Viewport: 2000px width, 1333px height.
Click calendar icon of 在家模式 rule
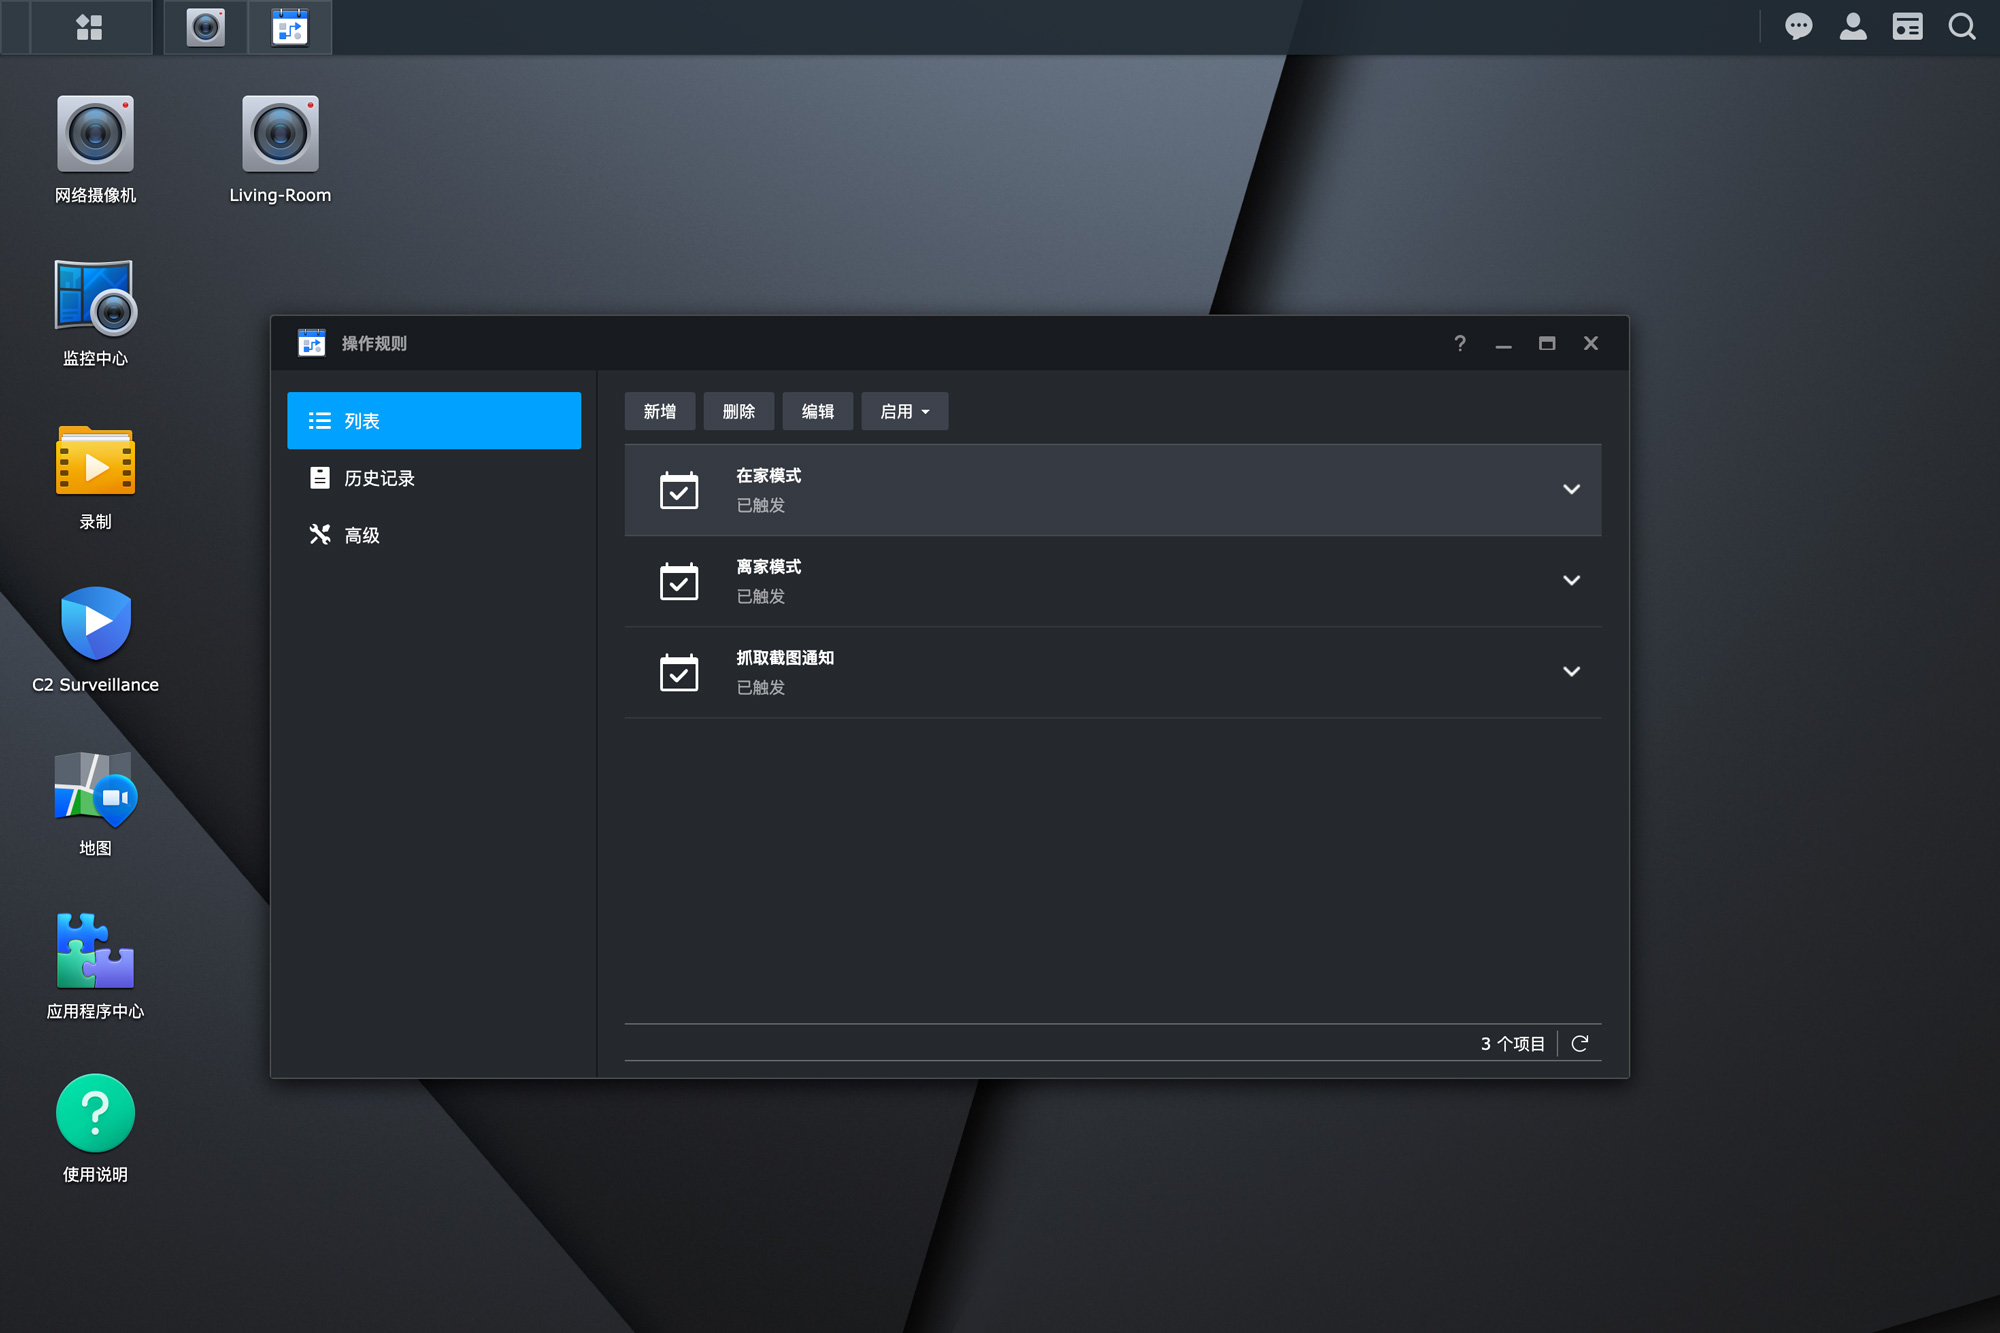point(679,490)
